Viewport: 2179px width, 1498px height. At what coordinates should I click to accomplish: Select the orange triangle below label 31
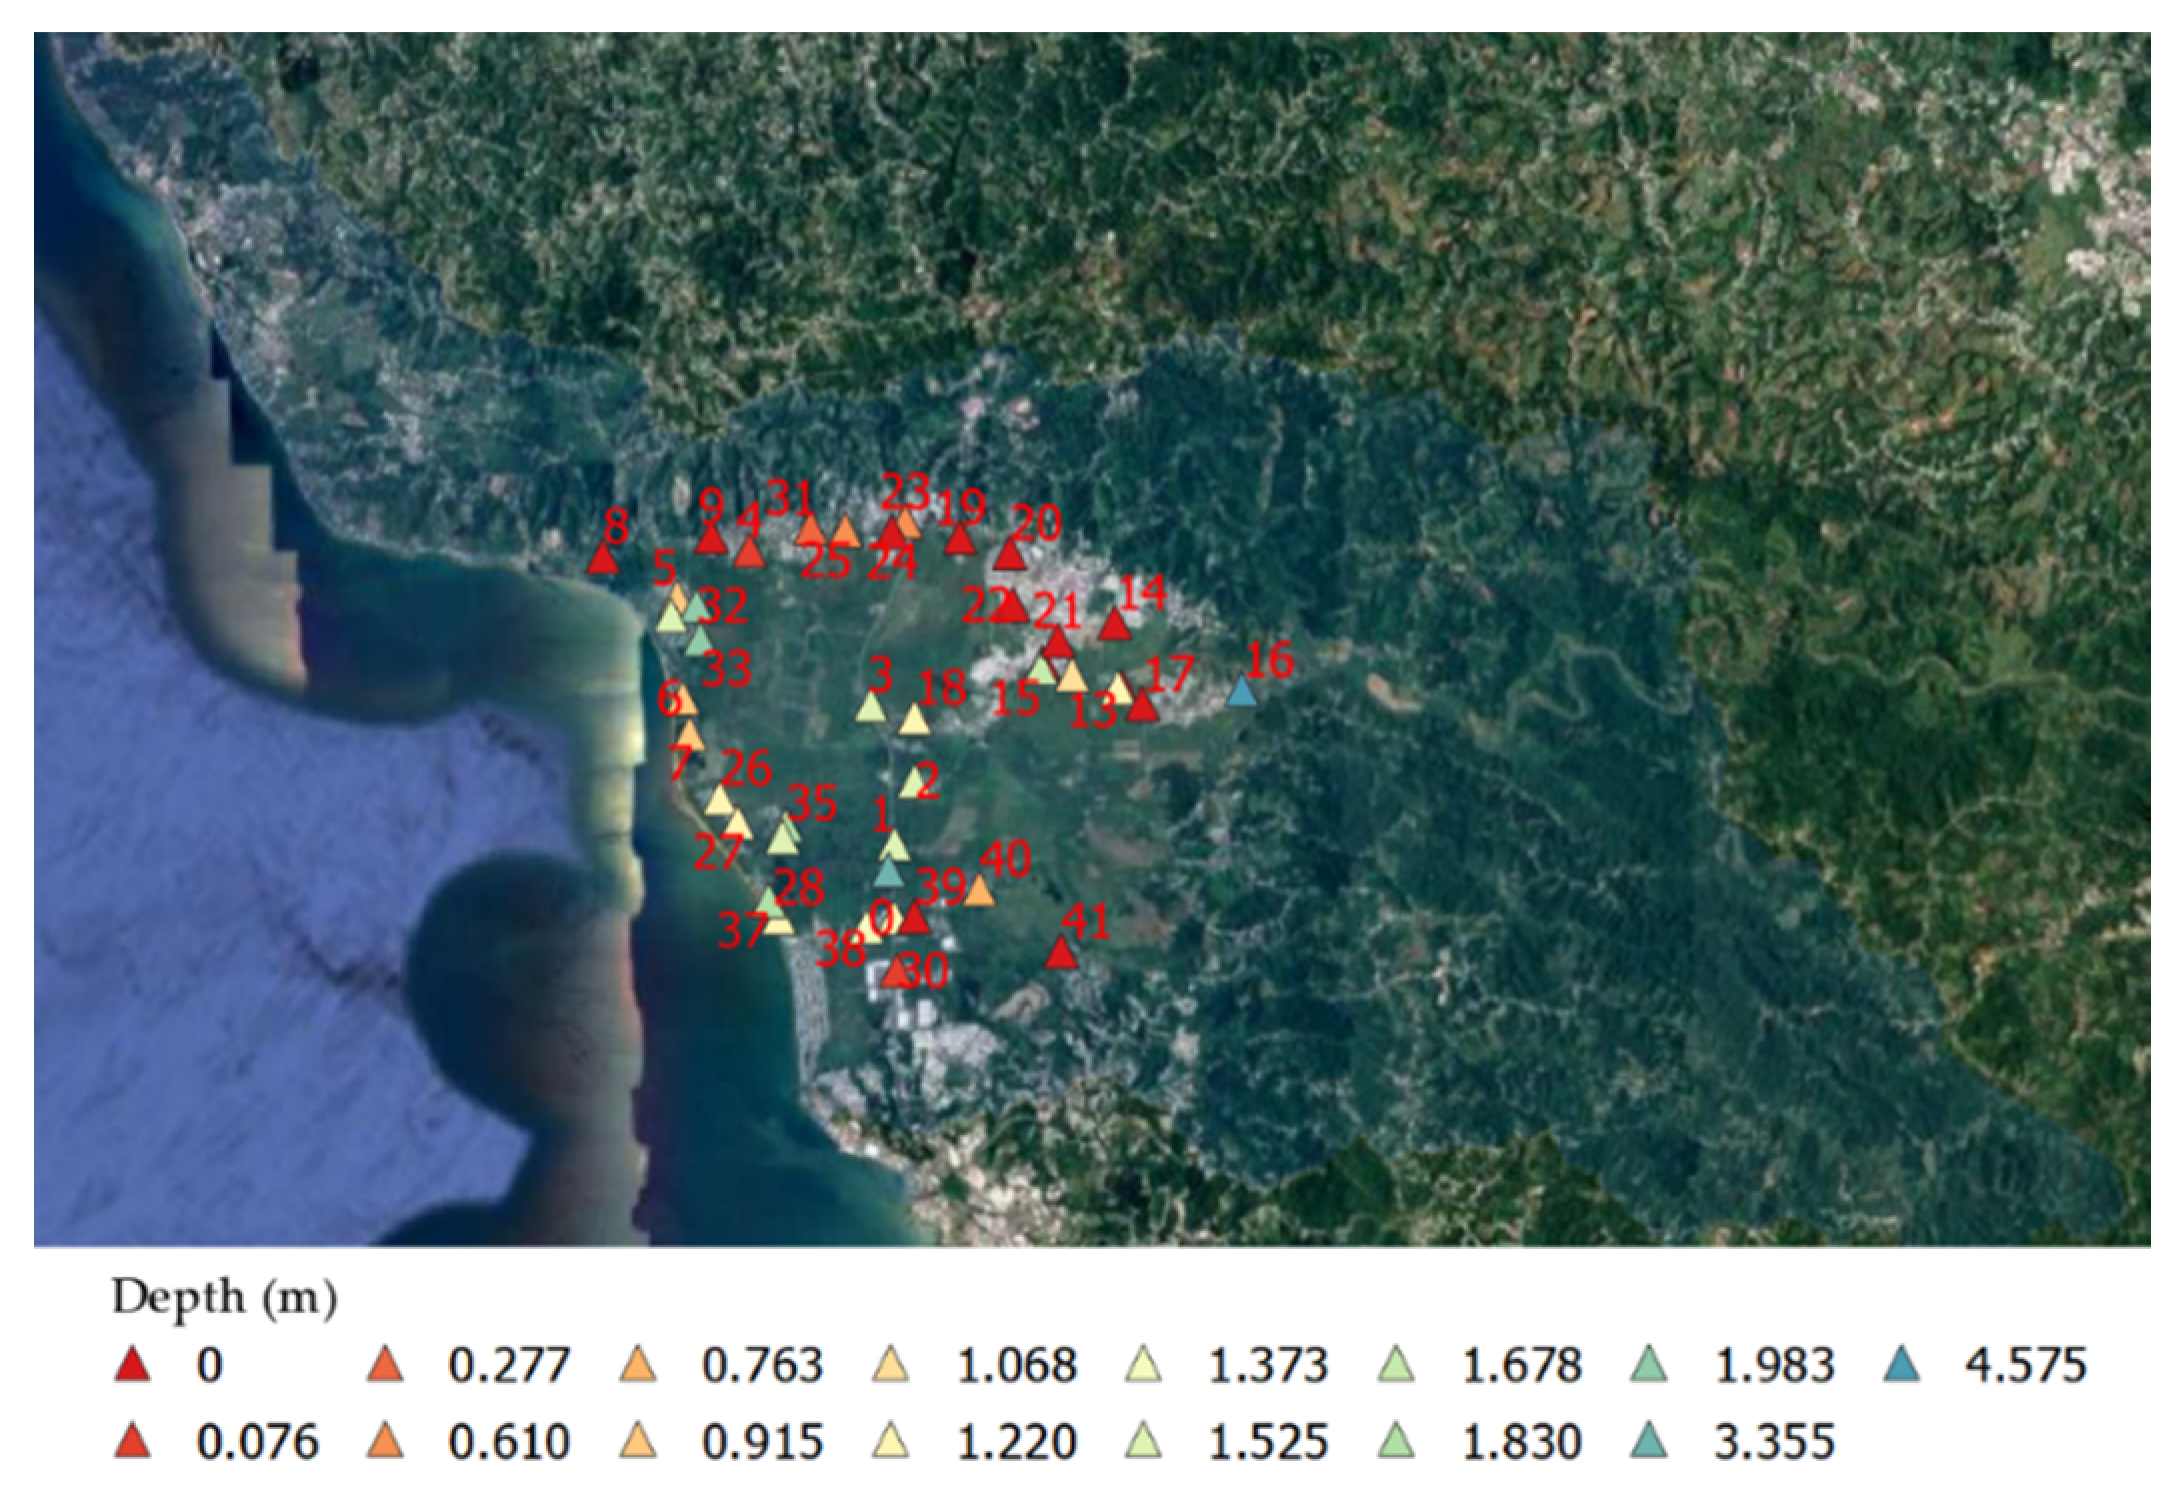pyautogui.click(x=811, y=530)
